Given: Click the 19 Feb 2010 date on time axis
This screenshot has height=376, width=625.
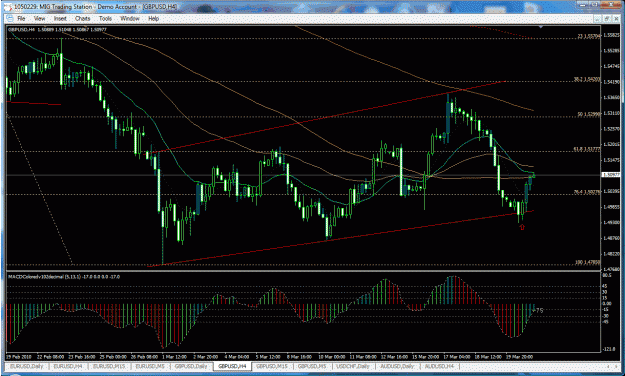Looking at the screenshot, I should [19, 356].
